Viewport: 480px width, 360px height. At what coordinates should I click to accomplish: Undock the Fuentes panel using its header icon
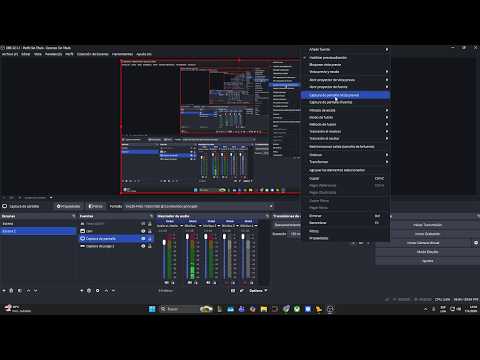pyautogui.click(x=151, y=216)
